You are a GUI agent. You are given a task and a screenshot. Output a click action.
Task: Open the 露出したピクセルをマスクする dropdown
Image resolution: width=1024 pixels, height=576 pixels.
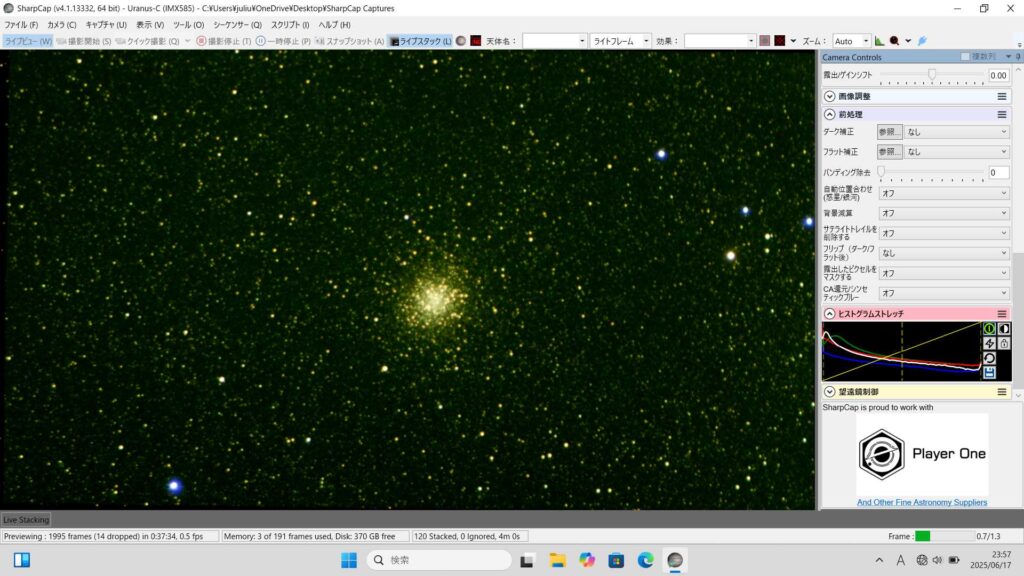(944, 273)
